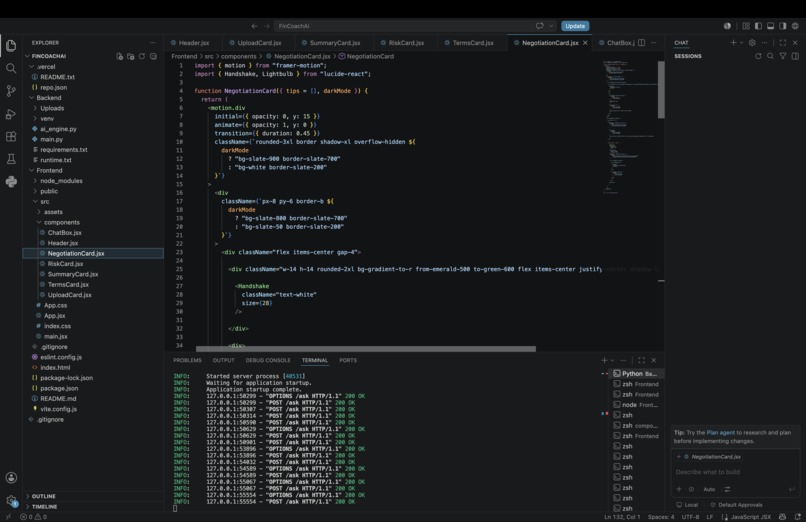Open the DEBUG CONSOLE panel tab

point(268,360)
